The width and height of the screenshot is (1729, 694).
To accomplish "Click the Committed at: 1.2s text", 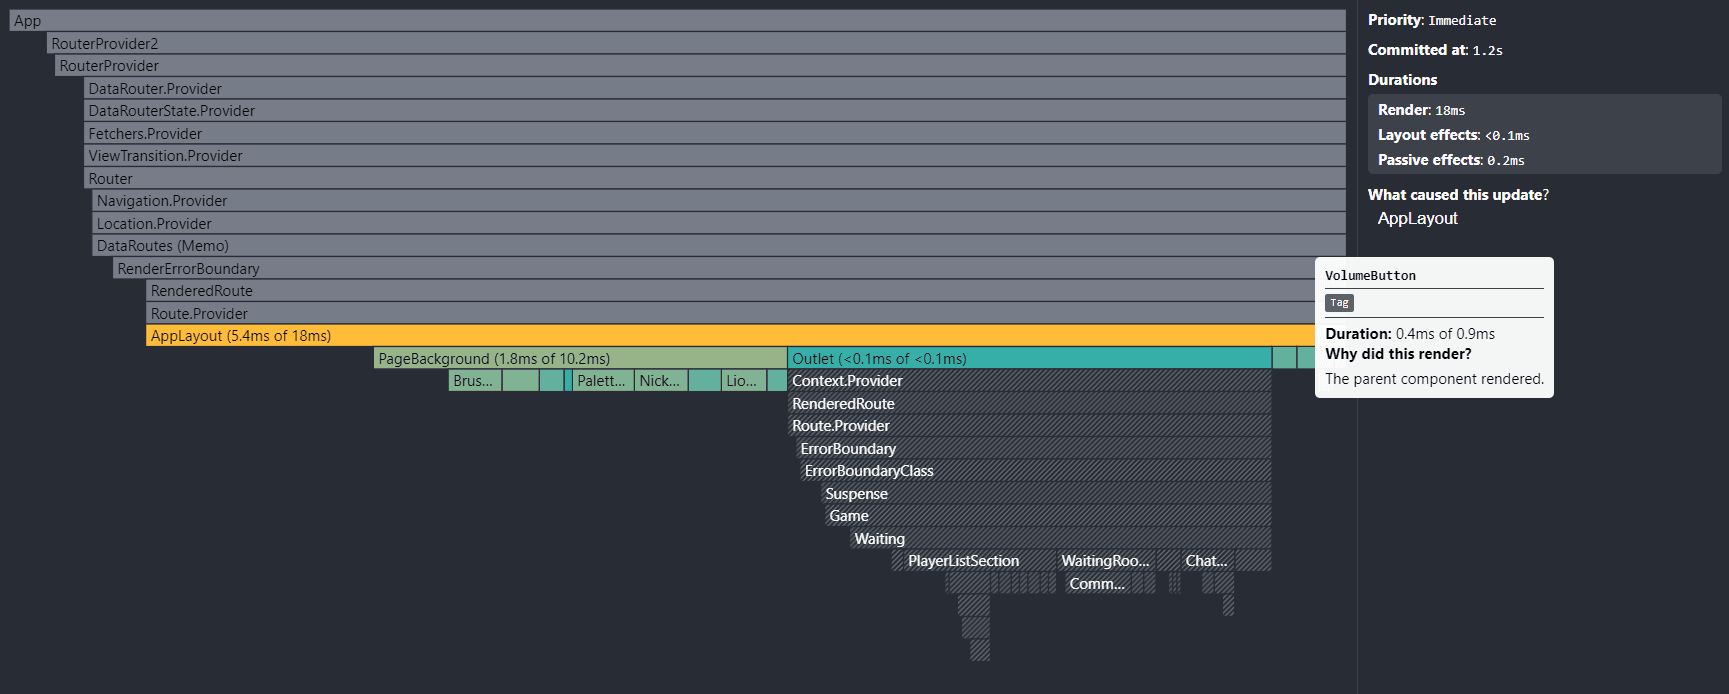I will (x=1435, y=50).
